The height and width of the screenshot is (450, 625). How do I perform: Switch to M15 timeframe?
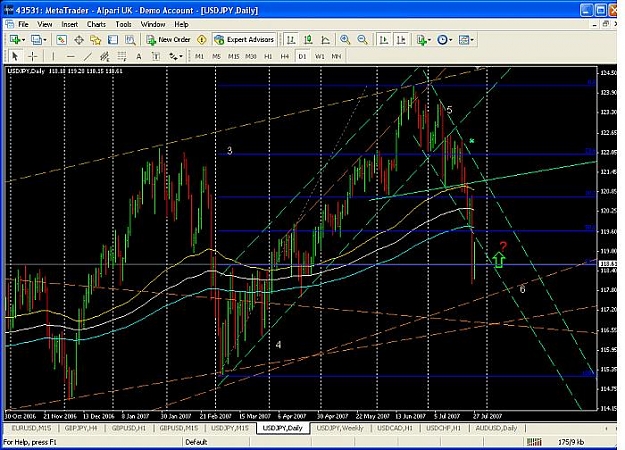click(x=234, y=57)
